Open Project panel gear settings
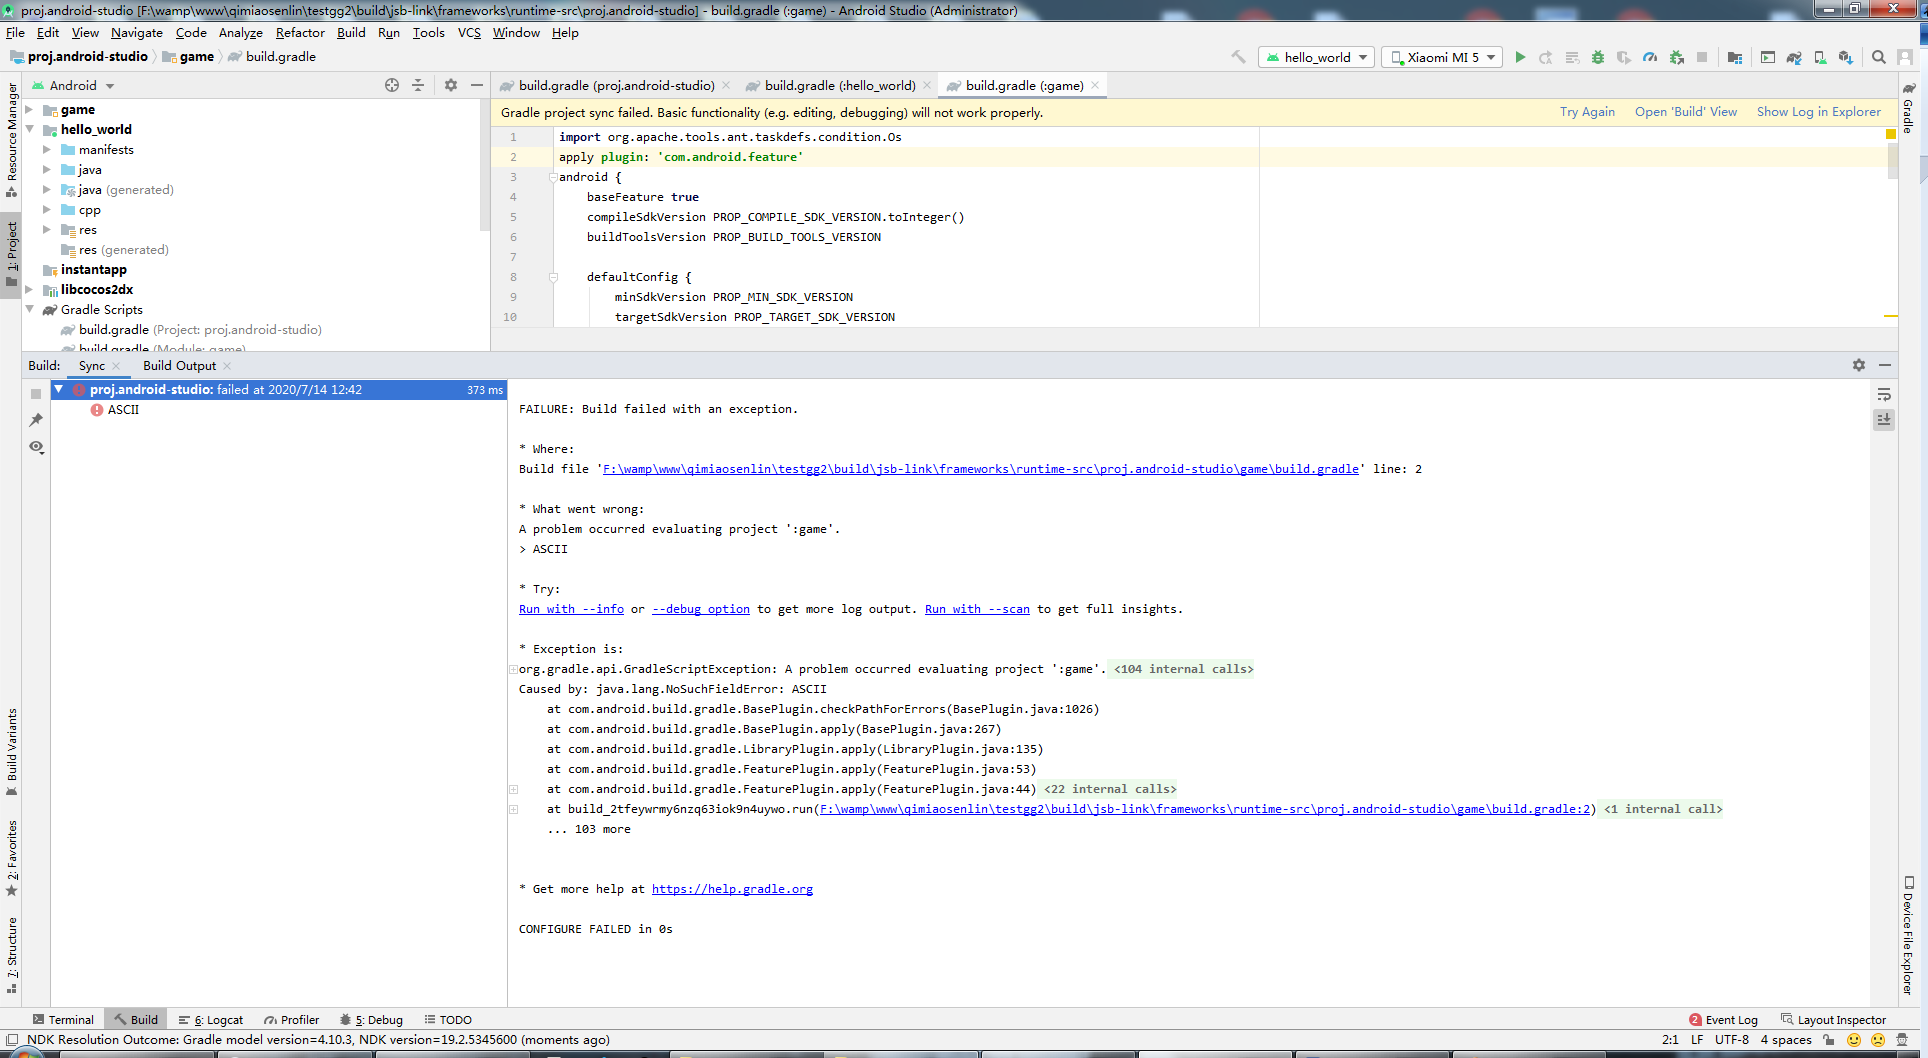Image resolution: width=1928 pixels, height=1058 pixels. pos(451,85)
